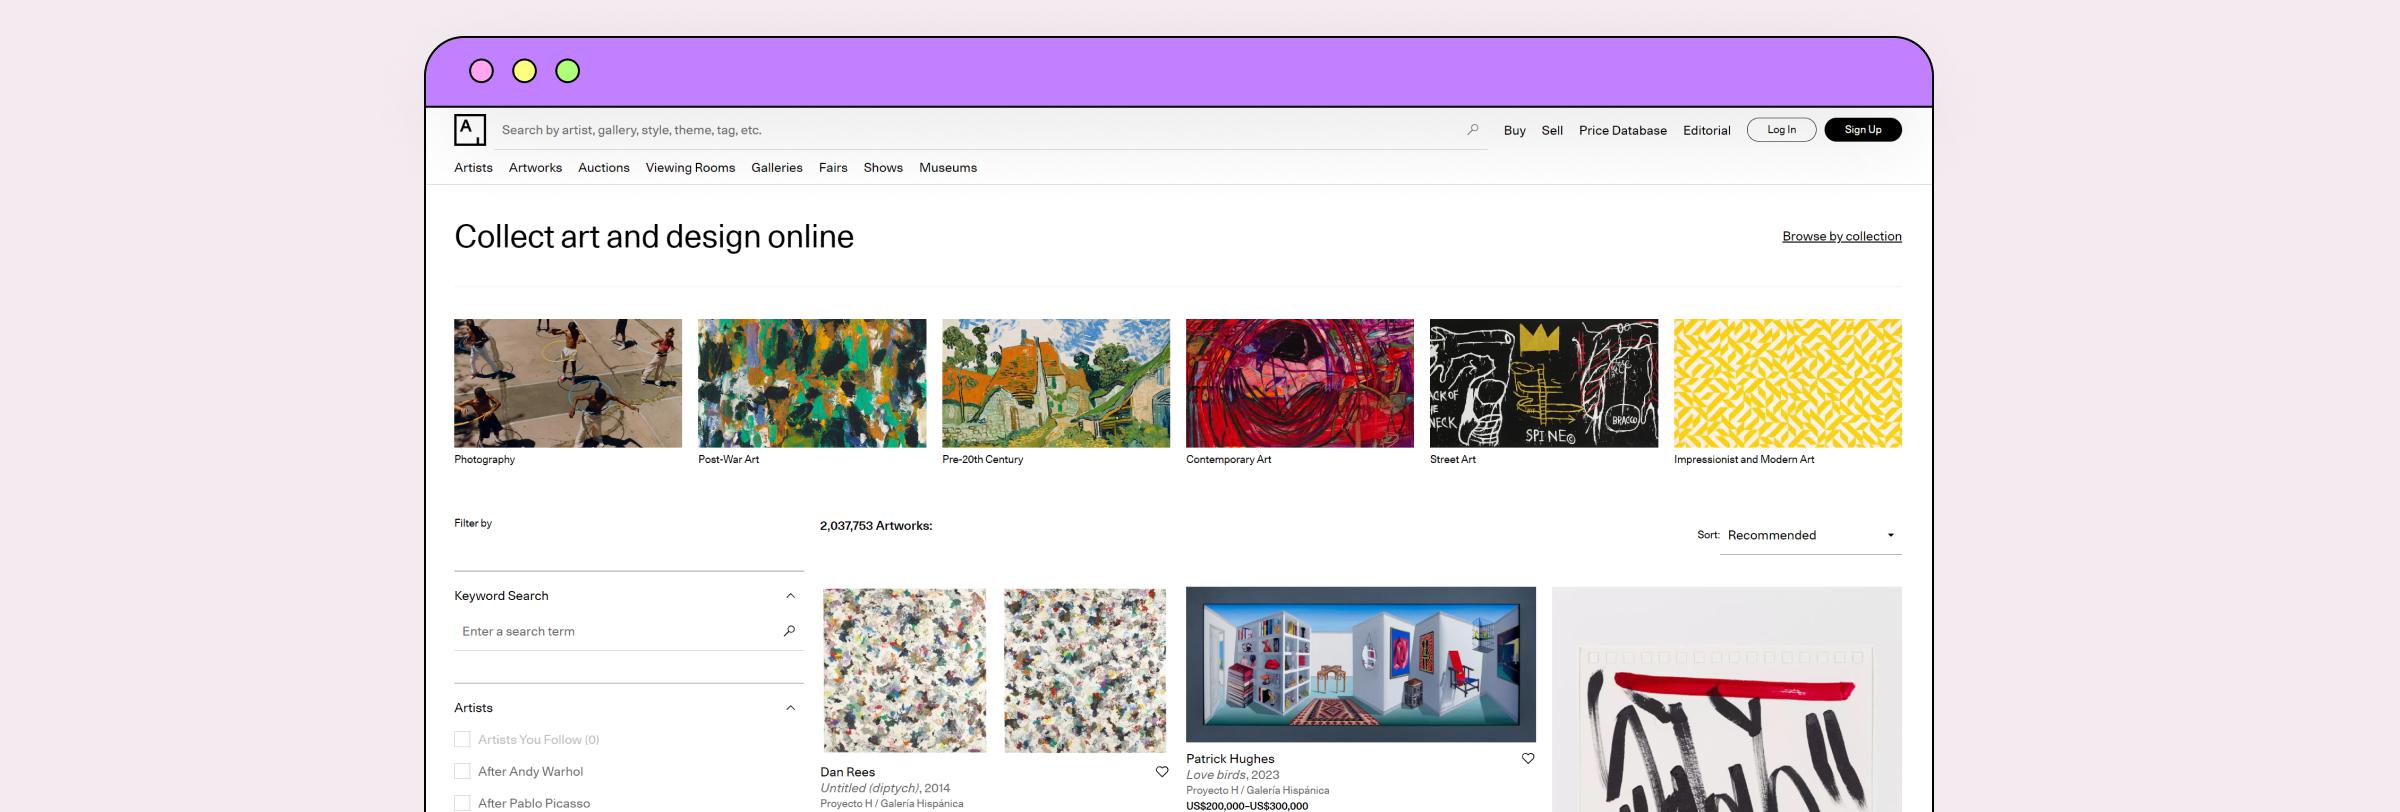Image resolution: width=2400 pixels, height=812 pixels.
Task: Open the Patrick Hughes Love birds image
Action: click(x=1361, y=664)
